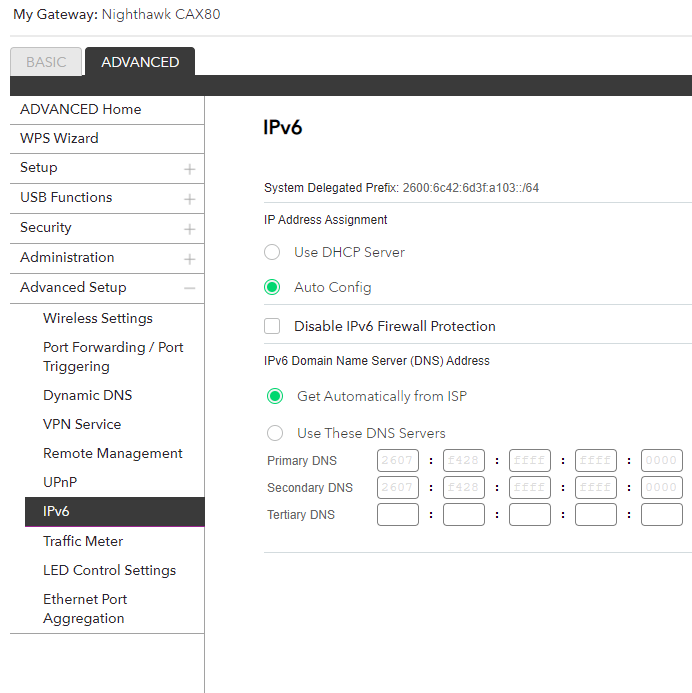Image resolution: width=692 pixels, height=693 pixels.
Task: Select Use DHCP Server radio button
Action: tap(272, 252)
